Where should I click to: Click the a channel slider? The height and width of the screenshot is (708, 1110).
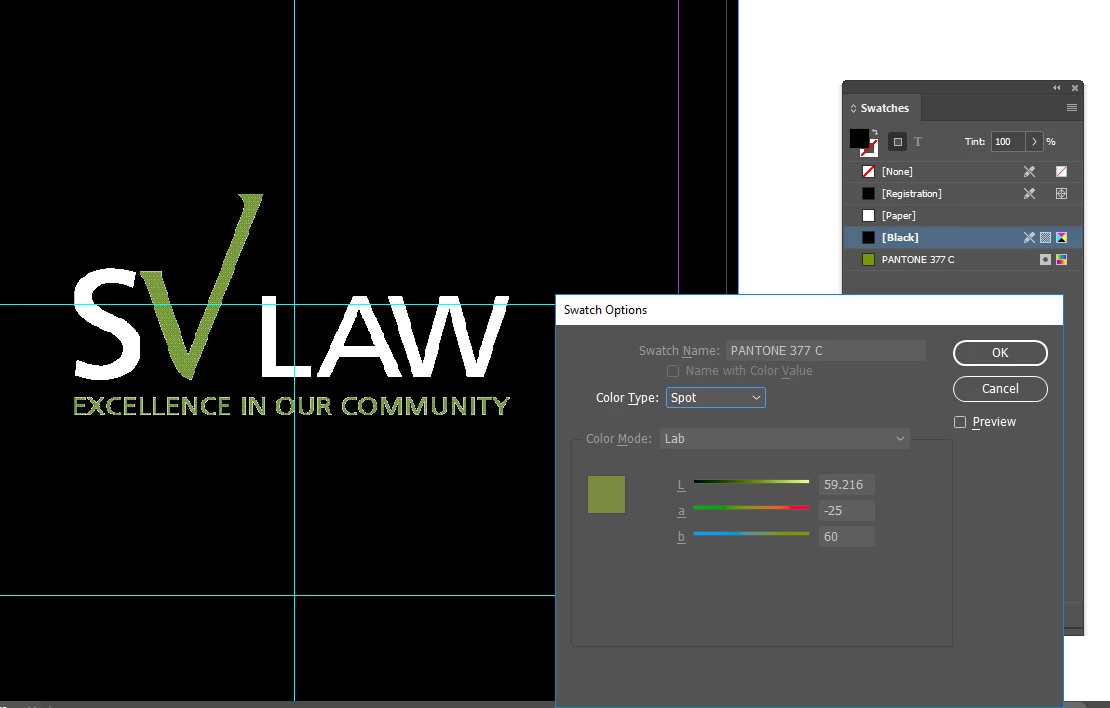point(751,508)
